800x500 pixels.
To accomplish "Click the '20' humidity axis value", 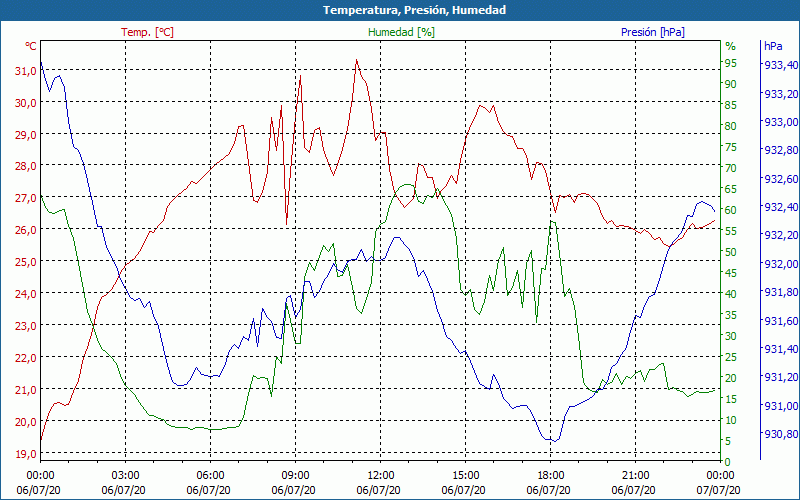I will (731, 378).
